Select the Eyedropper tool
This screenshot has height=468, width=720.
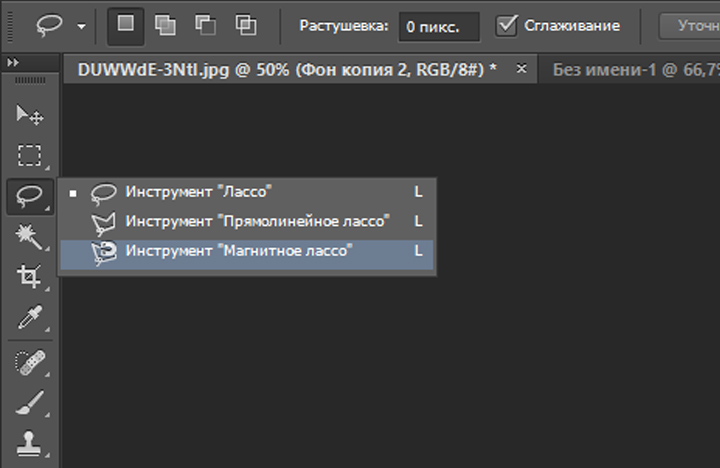[30, 317]
